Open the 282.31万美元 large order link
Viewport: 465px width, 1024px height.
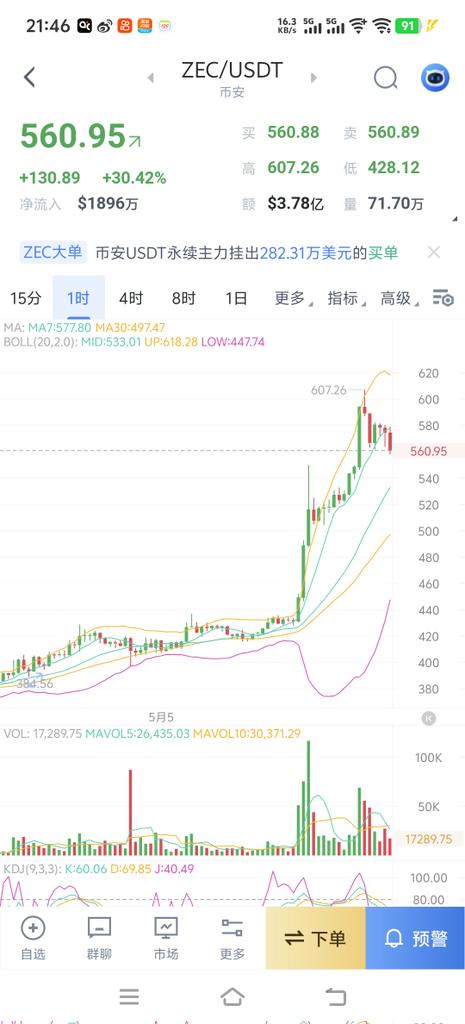tap(306, 253)
